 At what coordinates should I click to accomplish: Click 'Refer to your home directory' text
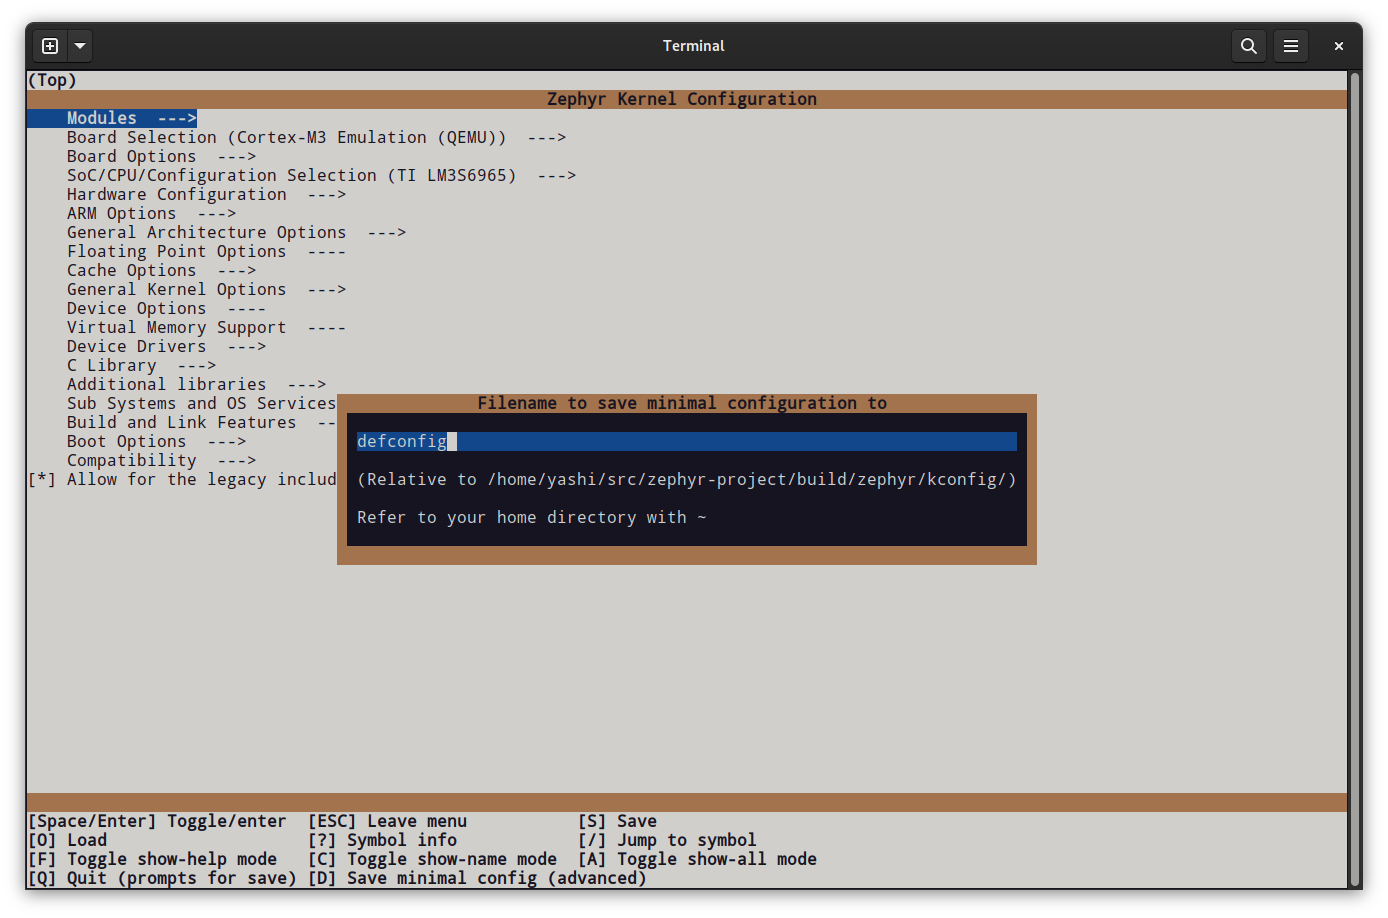click(x=532, y=517)
